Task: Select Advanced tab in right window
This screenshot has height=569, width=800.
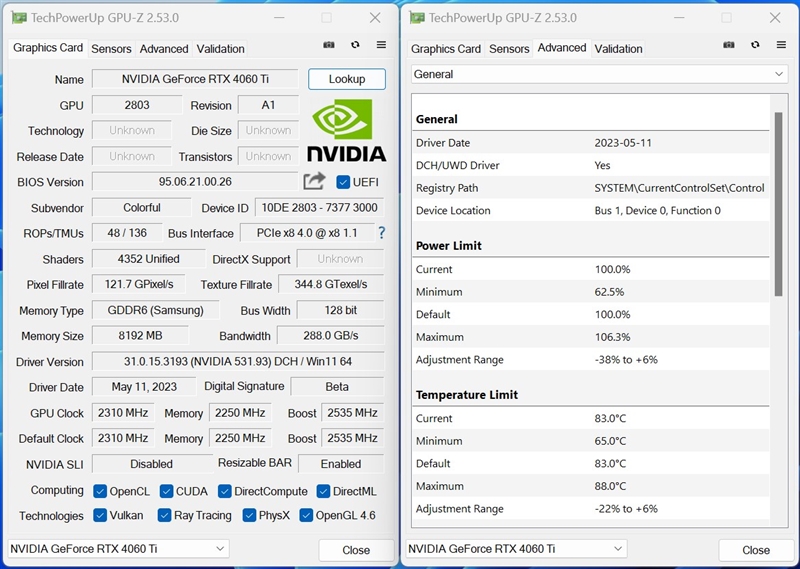Action: point(562,48)
